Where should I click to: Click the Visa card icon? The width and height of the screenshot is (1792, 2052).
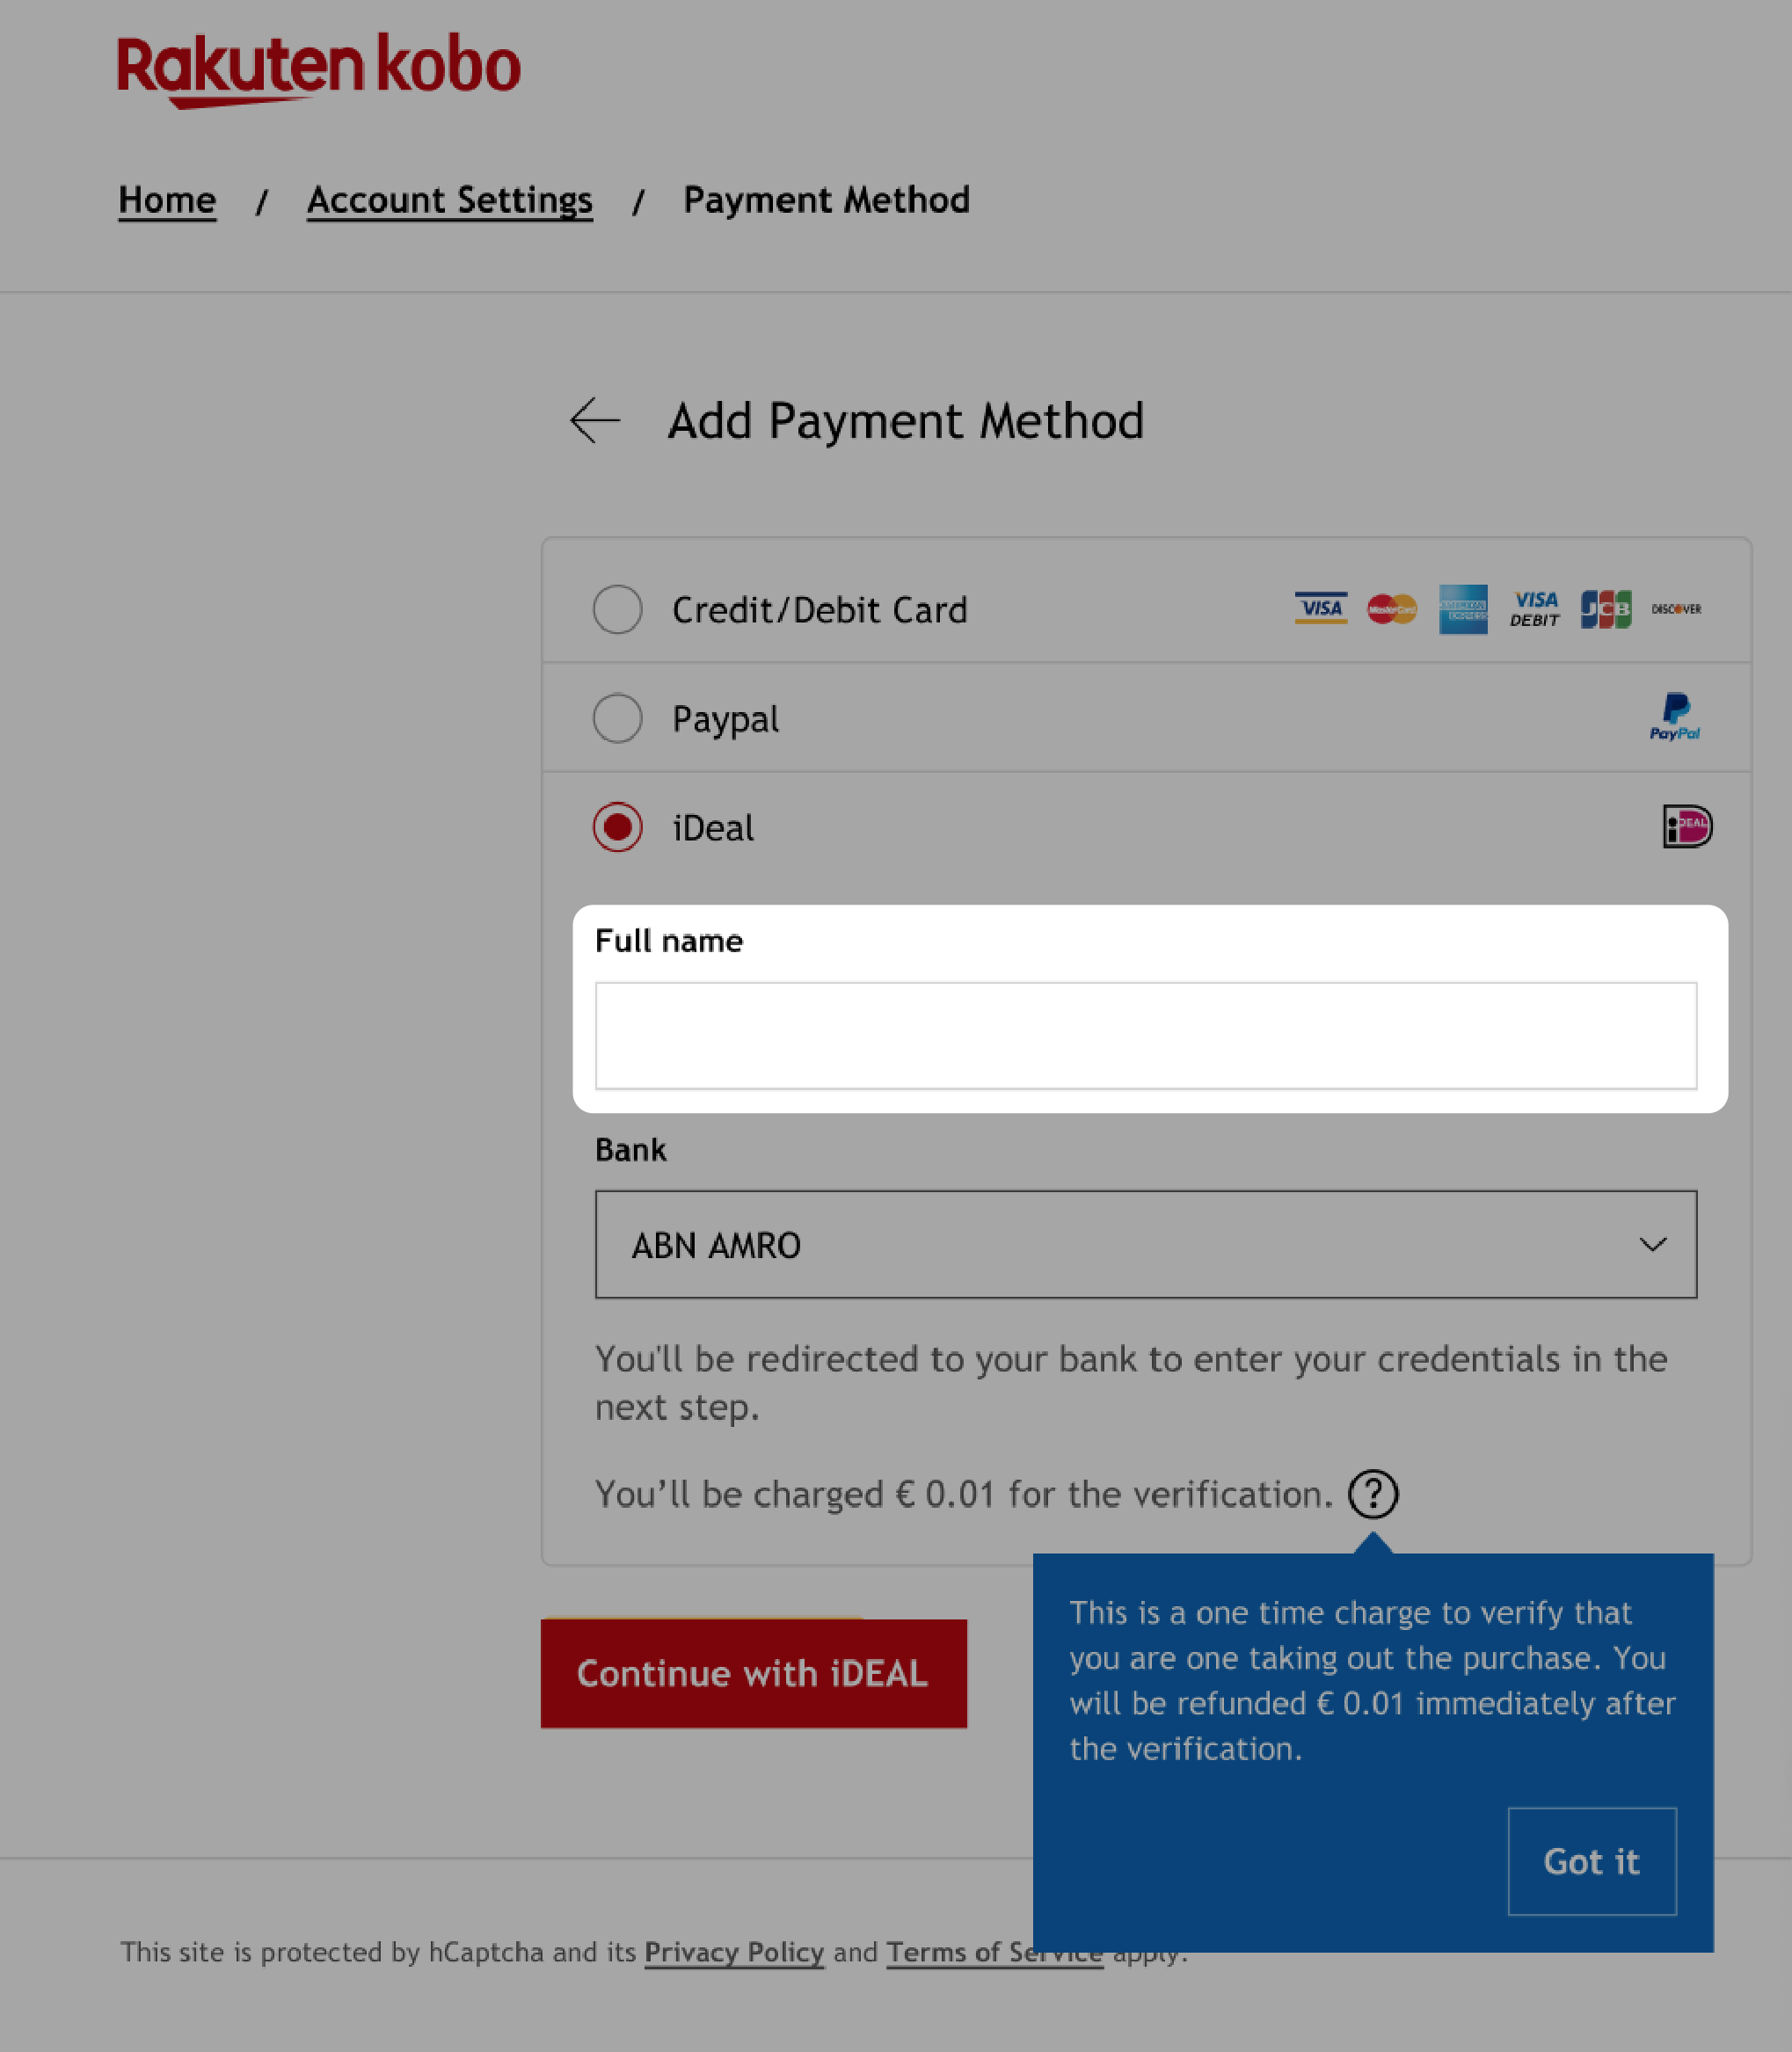click(x=1321, y=609)
